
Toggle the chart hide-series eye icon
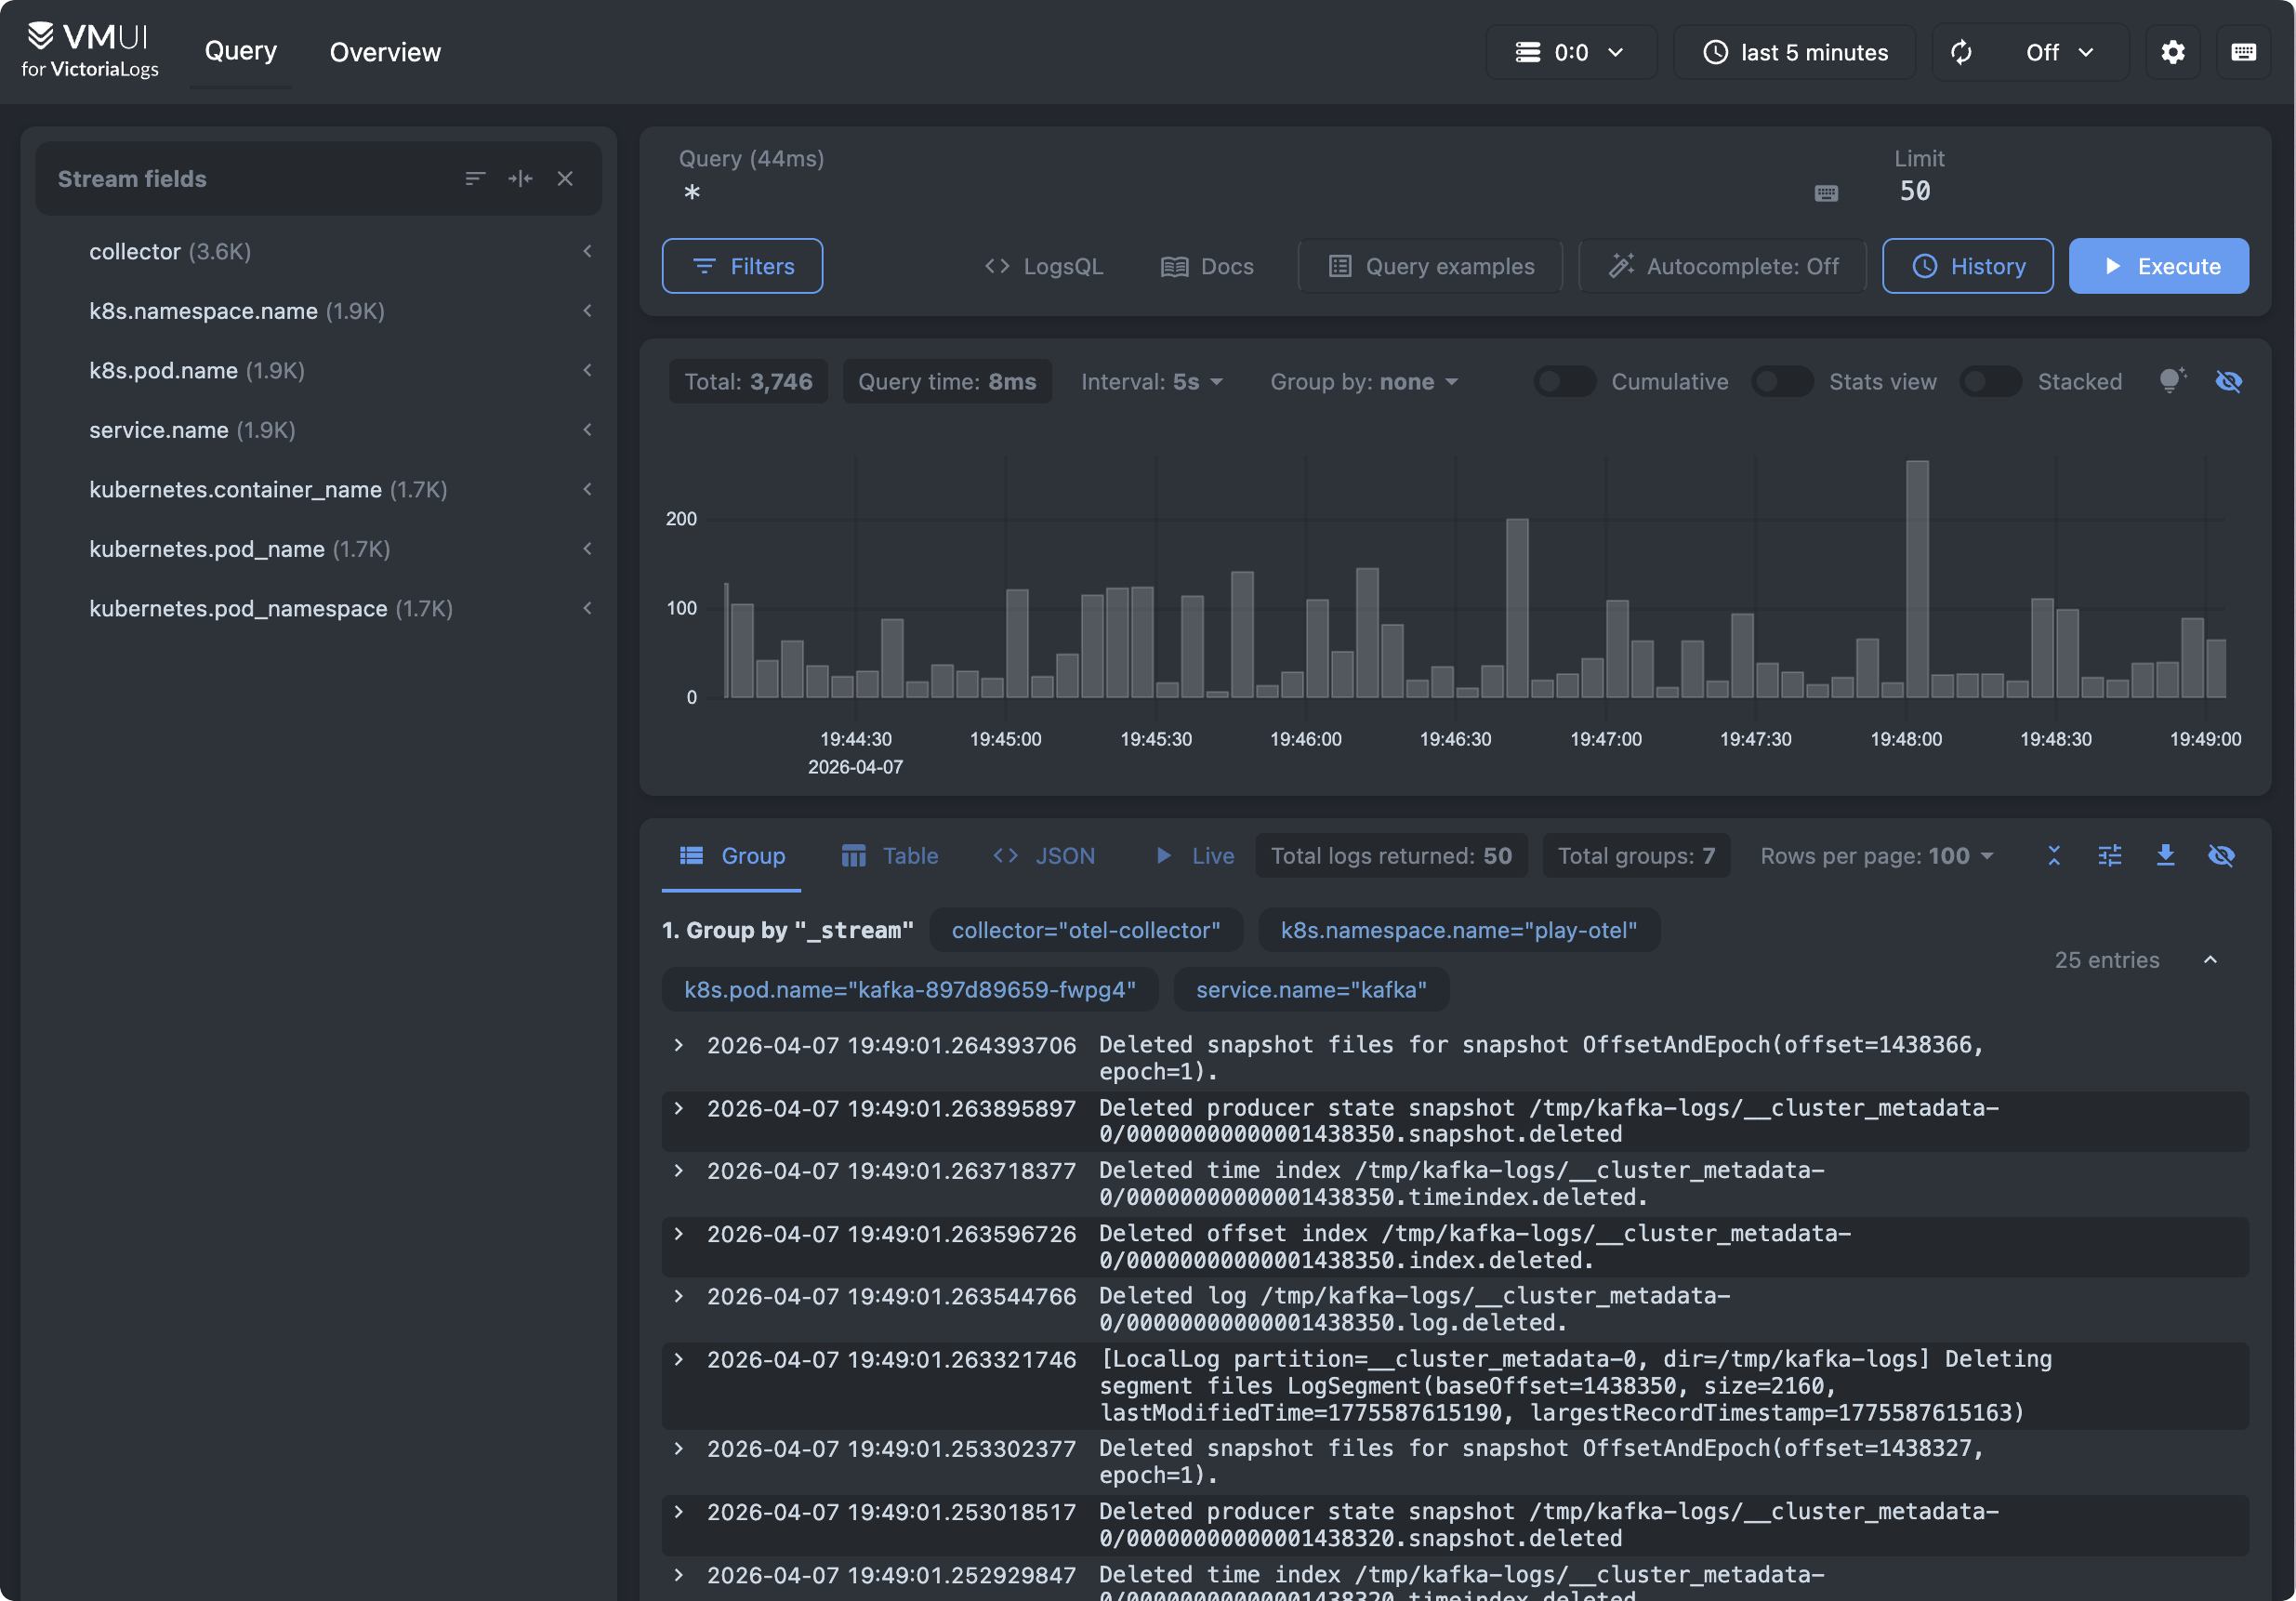pyautogui.click(x=2229, y=381)
